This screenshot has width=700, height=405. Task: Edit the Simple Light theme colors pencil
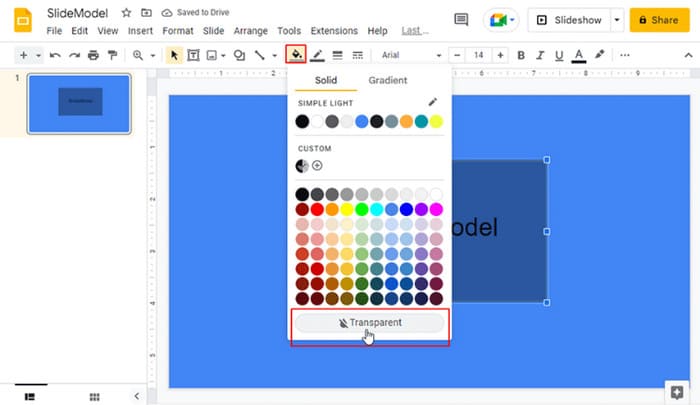pos(433,102)
